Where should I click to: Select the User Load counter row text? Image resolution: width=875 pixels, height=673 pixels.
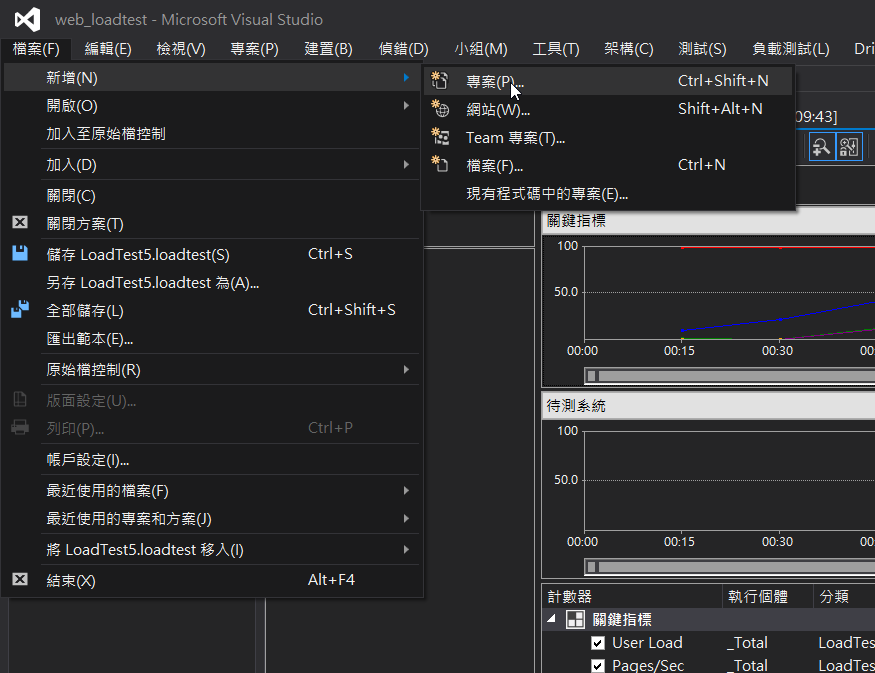[647, 643]
